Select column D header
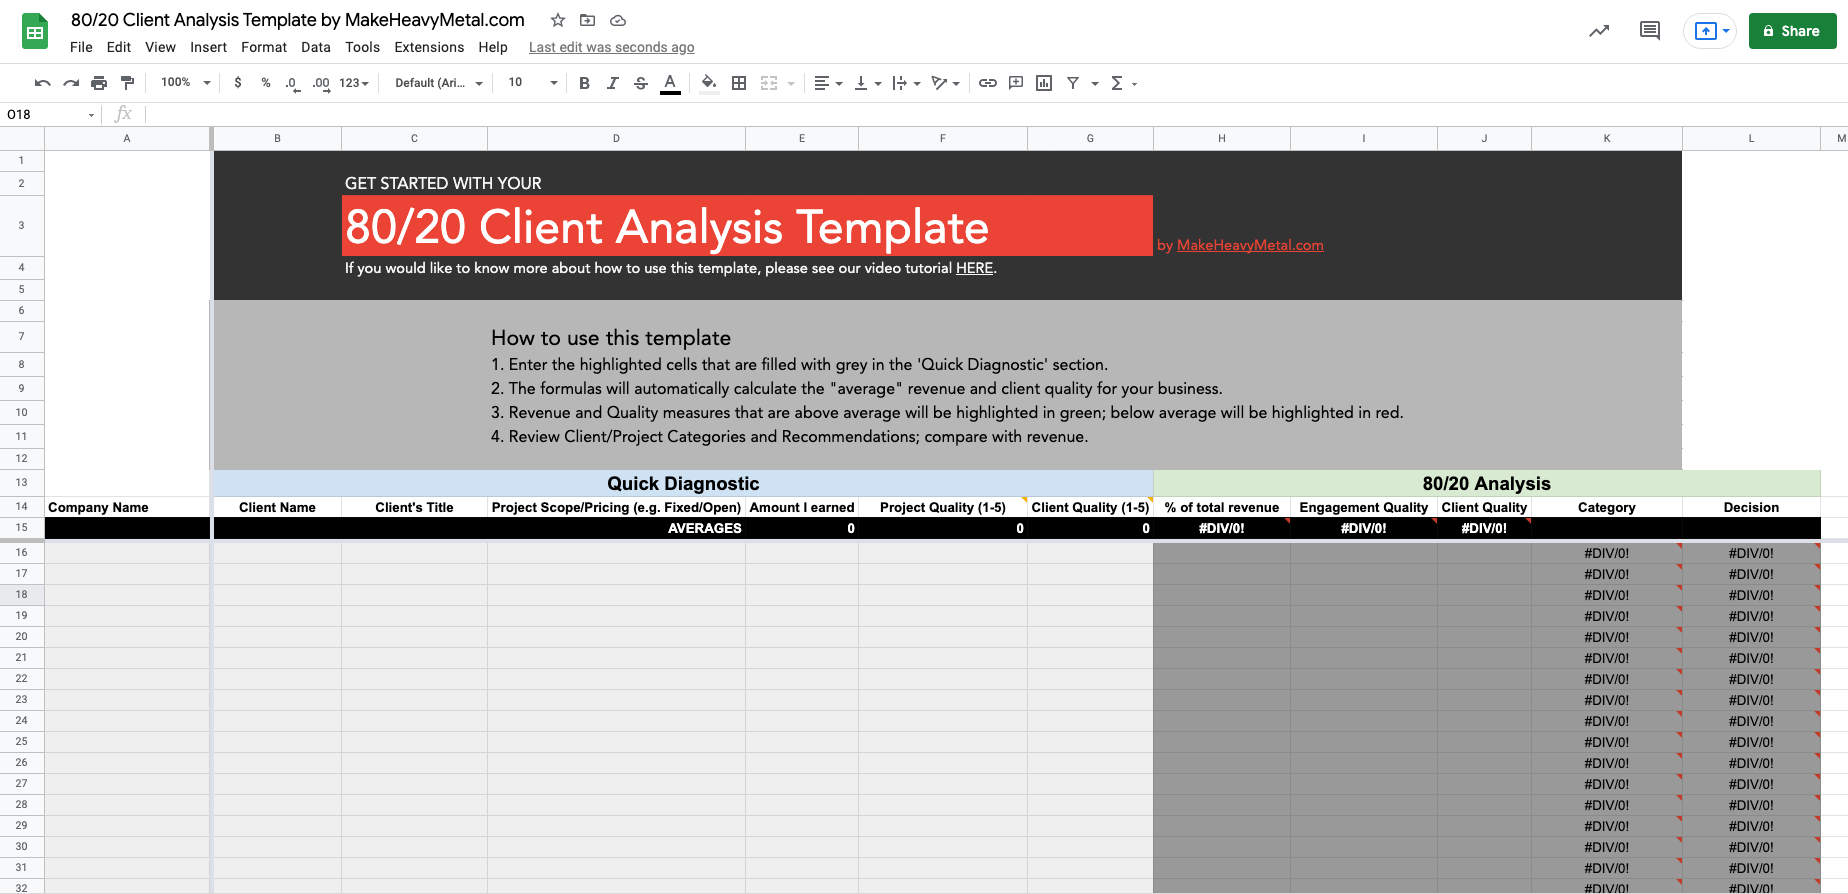 click(x=616, y=138)
